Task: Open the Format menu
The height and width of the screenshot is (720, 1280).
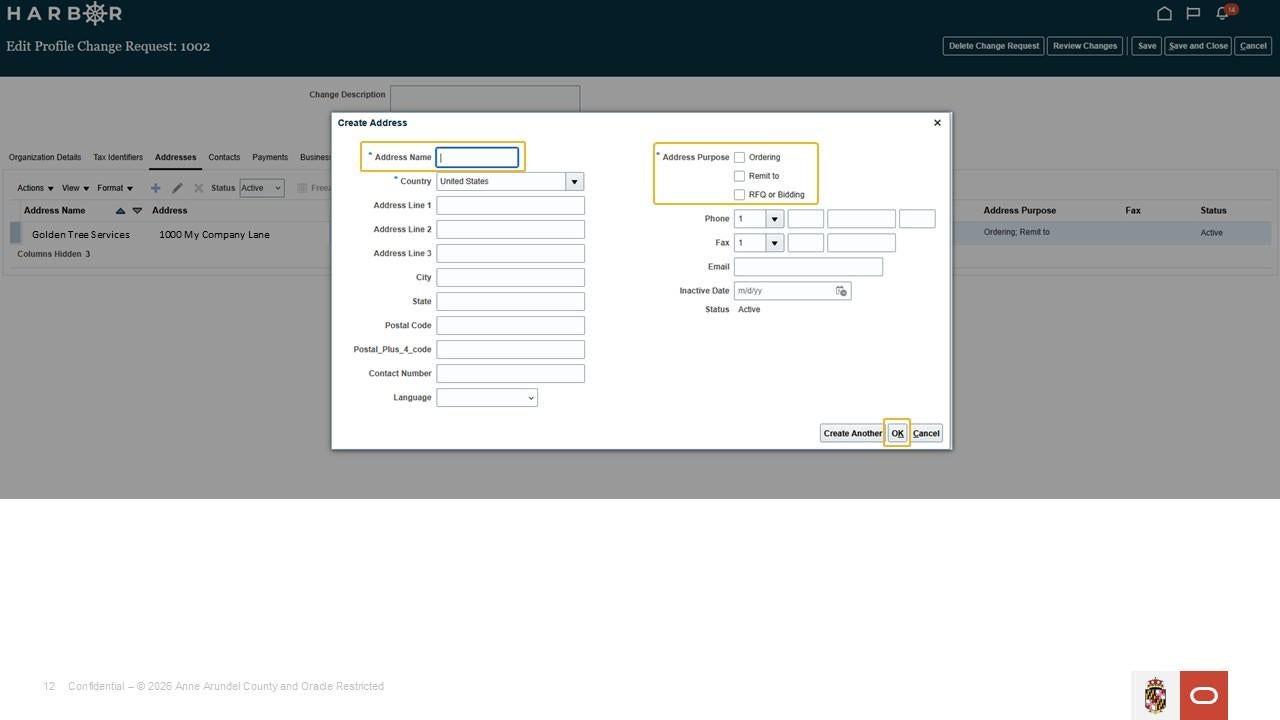Action: click(x=115, y=188)
